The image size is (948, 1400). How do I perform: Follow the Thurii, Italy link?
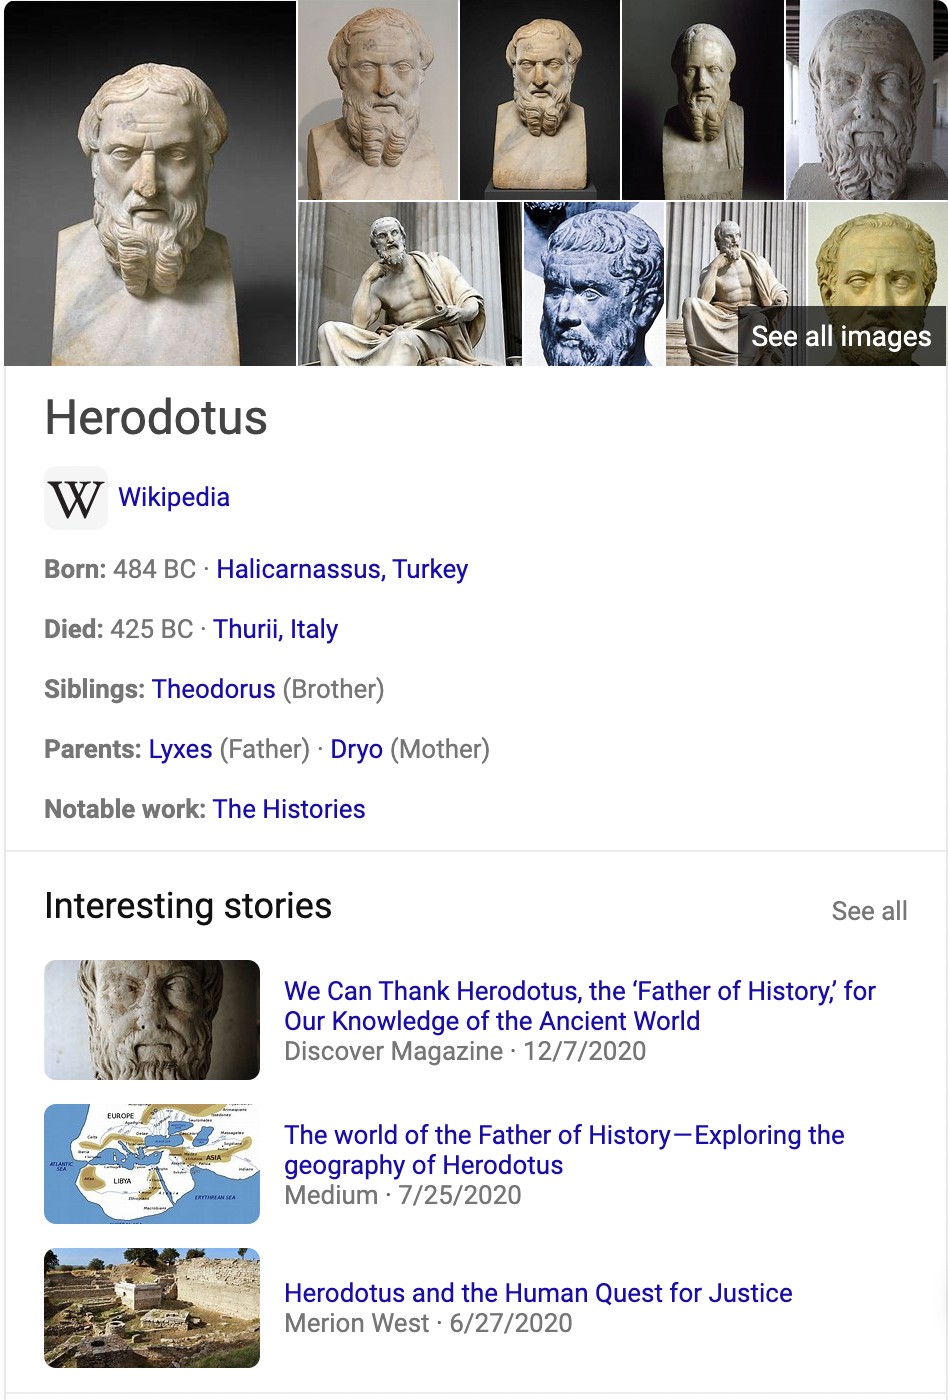click(275, 629)
